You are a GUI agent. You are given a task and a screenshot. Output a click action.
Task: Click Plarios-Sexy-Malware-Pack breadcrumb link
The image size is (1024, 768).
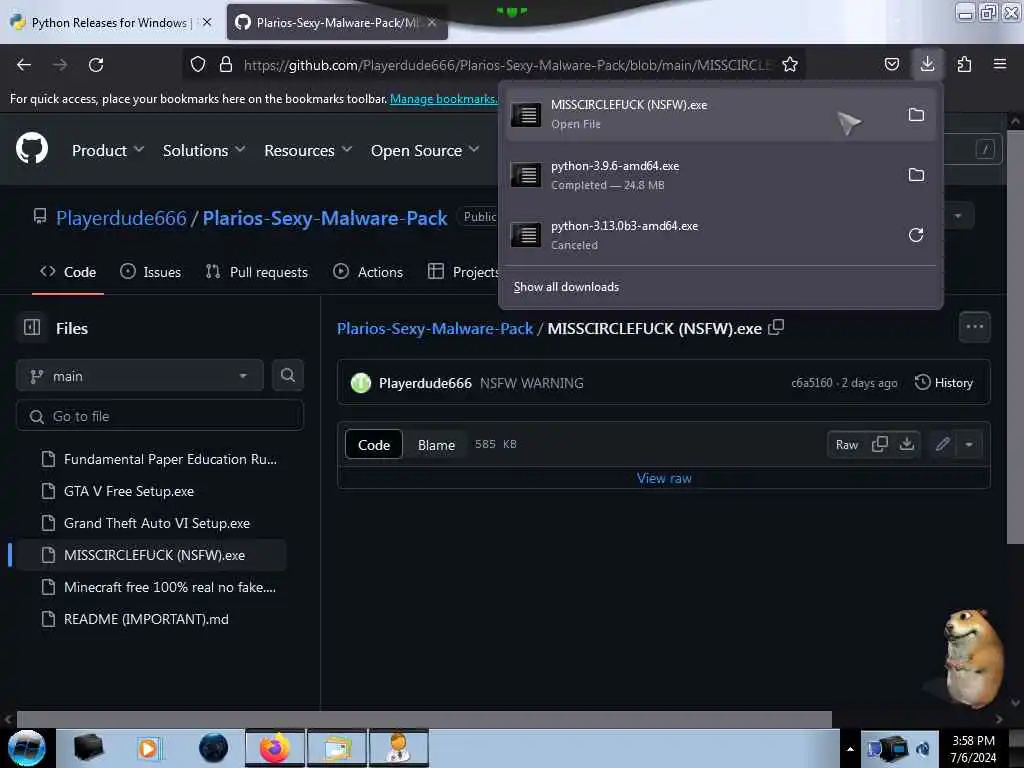tap(435, 328)
